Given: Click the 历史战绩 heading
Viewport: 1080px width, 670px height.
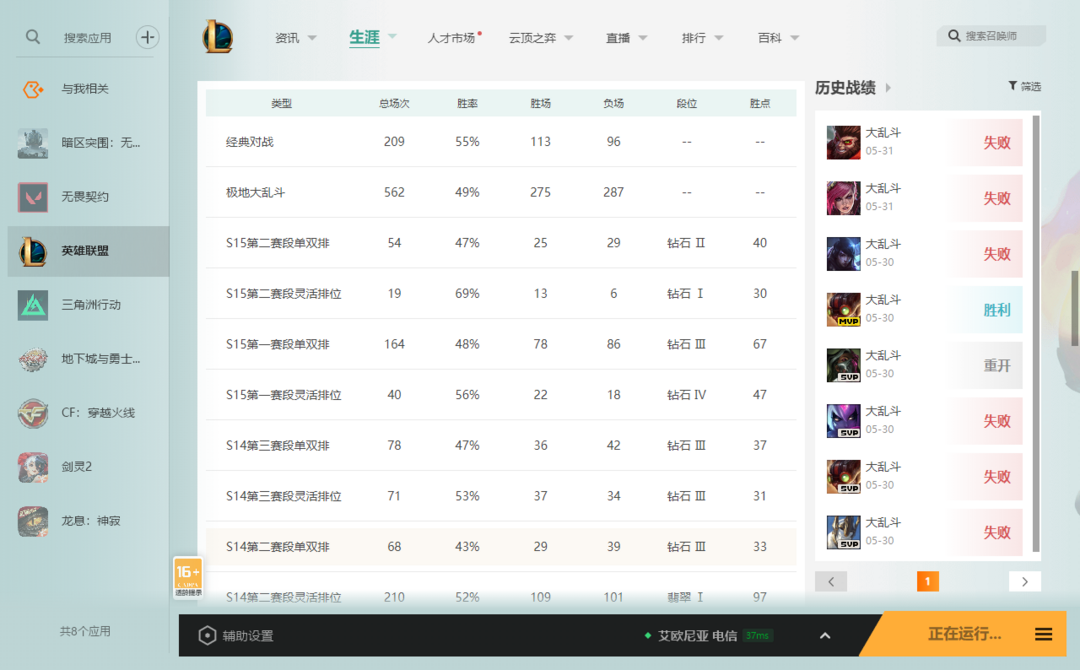Looking at the screenshot, I should point(845,87).
